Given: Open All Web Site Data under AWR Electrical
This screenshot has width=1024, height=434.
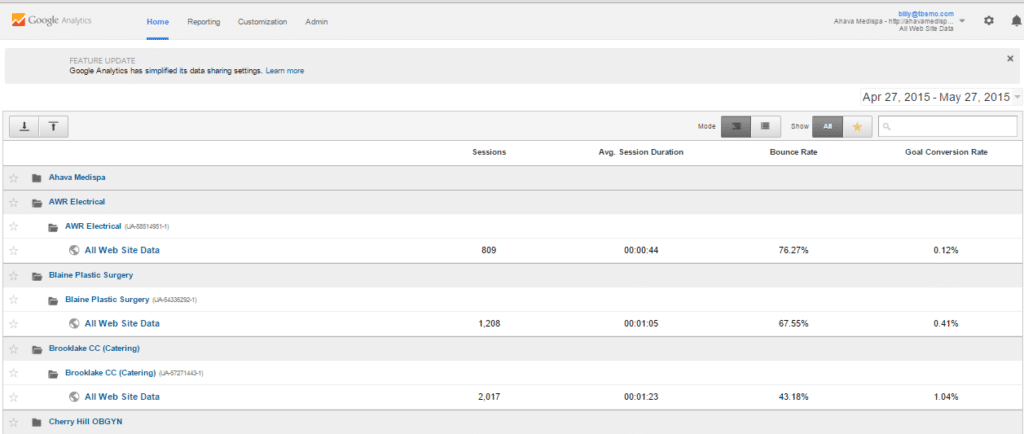Looking at the screenshot, I should (122, 250).
